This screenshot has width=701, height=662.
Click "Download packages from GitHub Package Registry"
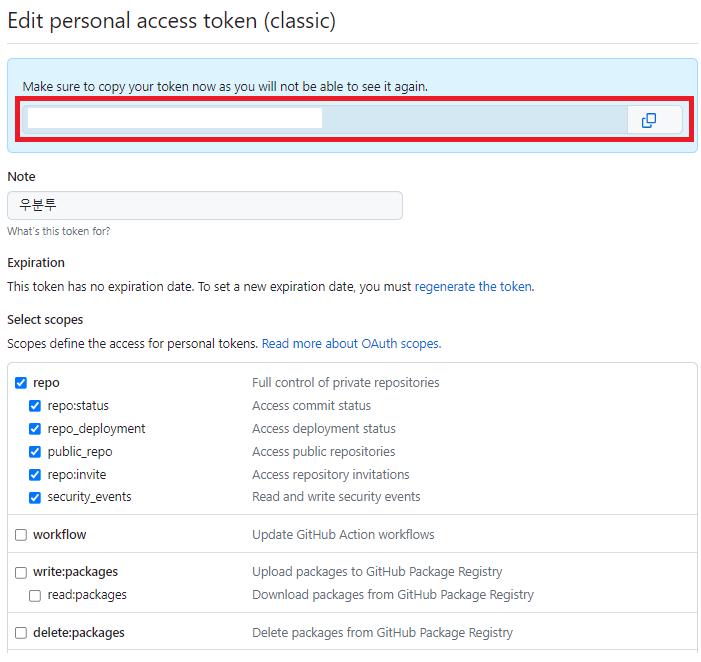coord(393,595)
